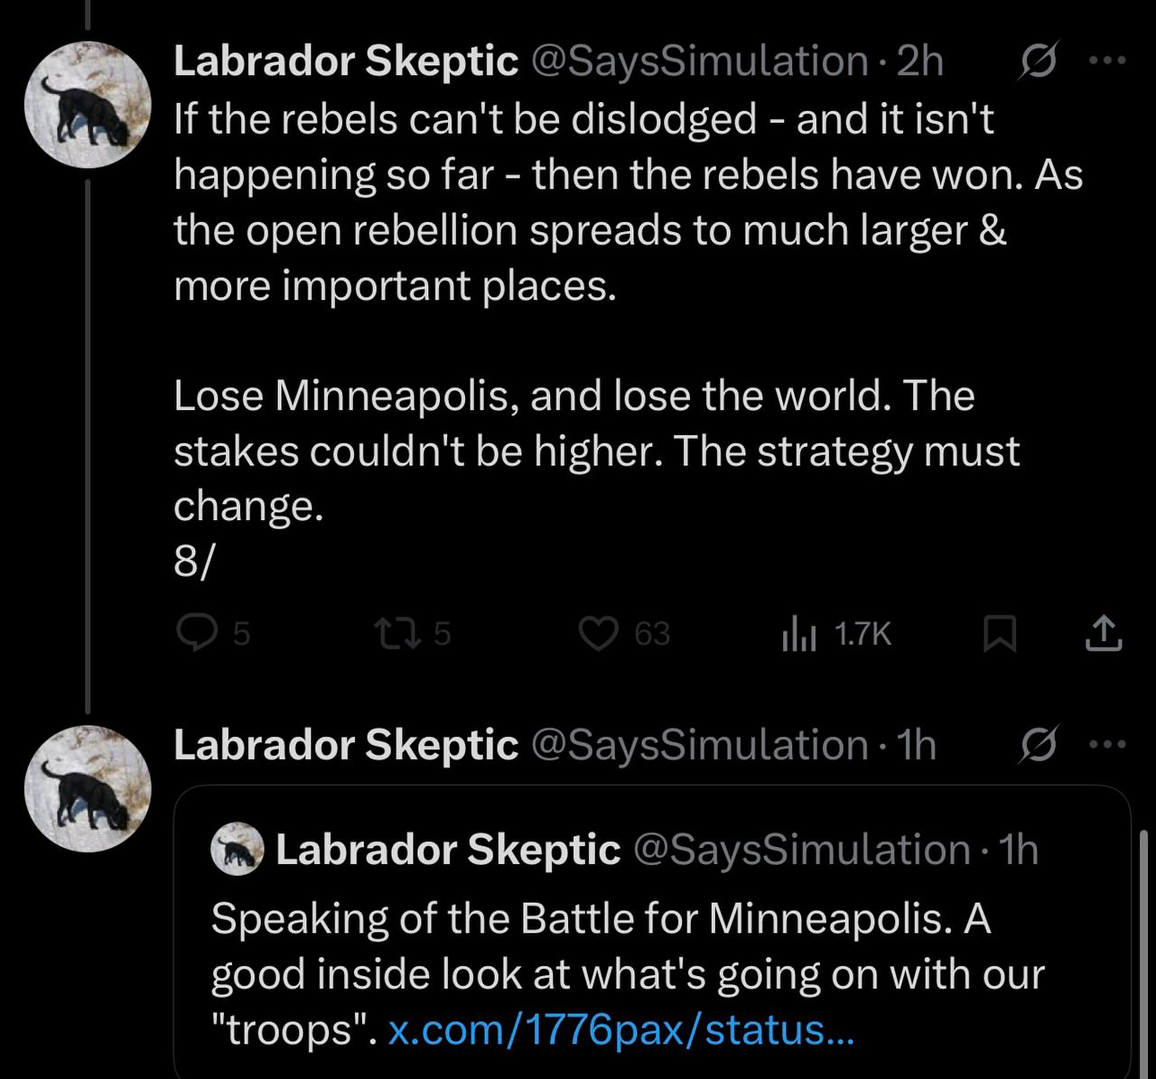This screenshot has height=1079, width=1156.
Task: Open Labrador Skeptic avatar on second tweet
Action: [x=88, y=789]
